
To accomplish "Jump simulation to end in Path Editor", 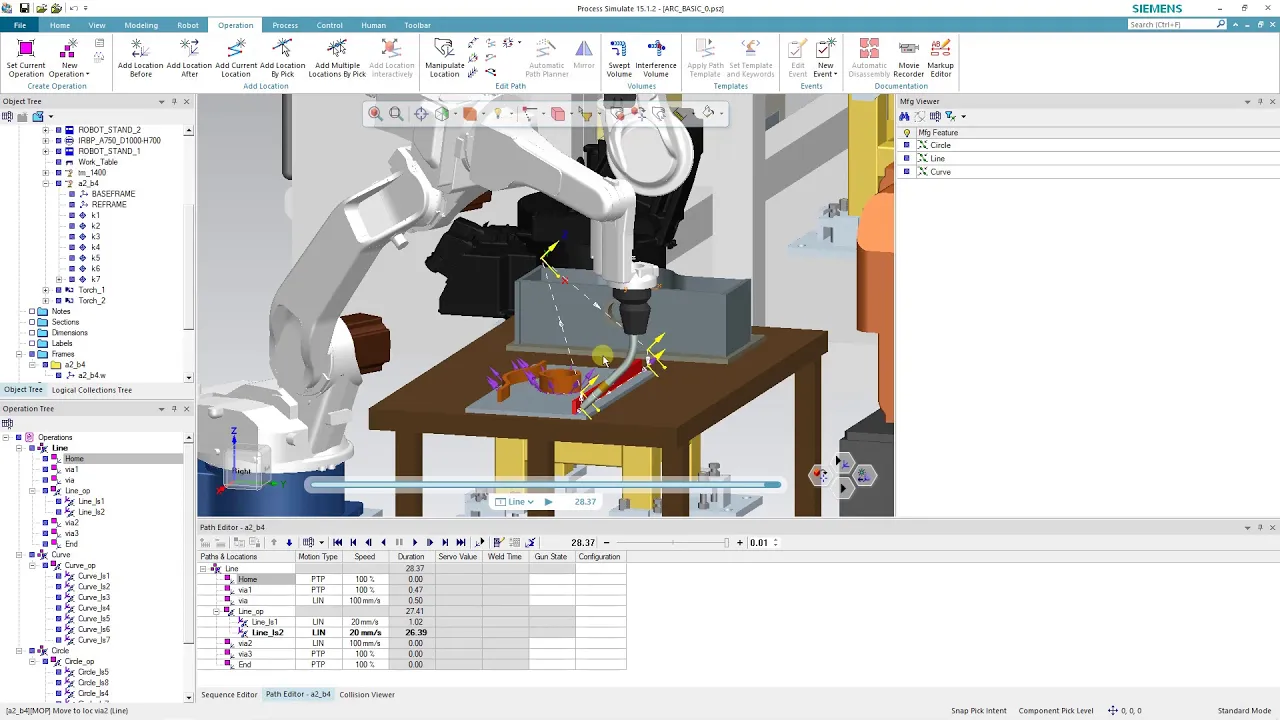I will 461,543.
